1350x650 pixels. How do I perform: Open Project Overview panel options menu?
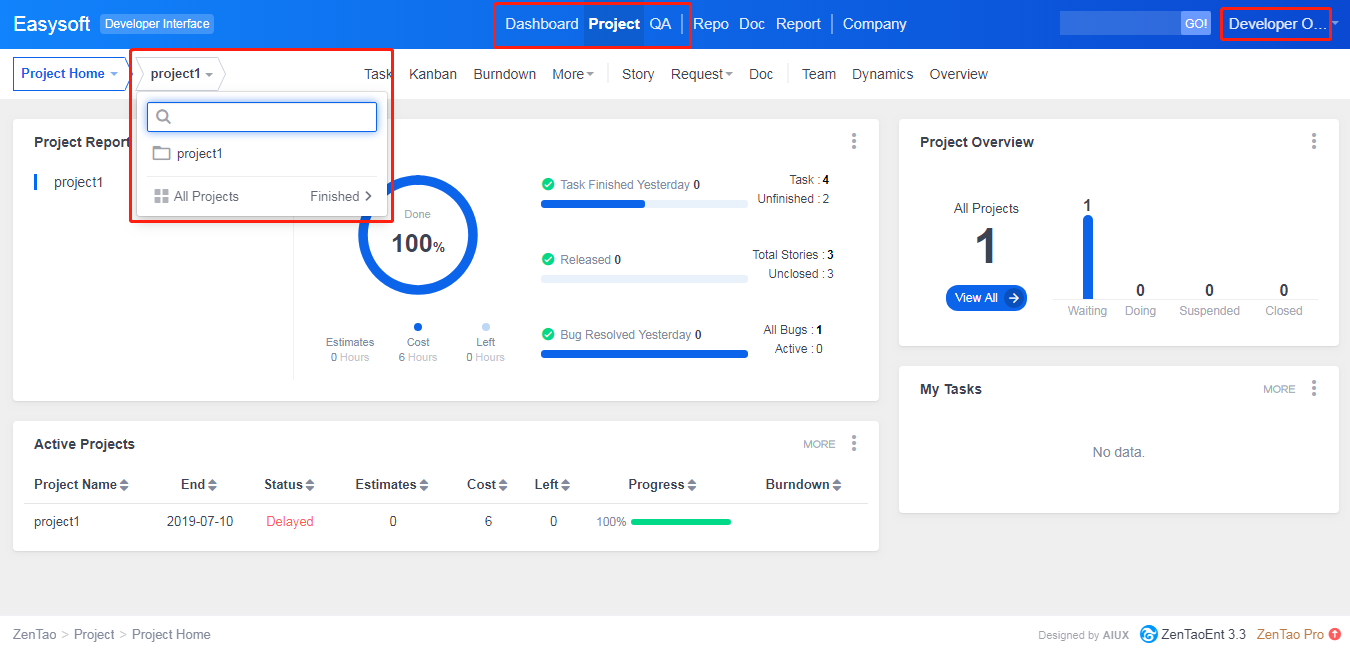pyautogui.click(x=1313, y=141)
